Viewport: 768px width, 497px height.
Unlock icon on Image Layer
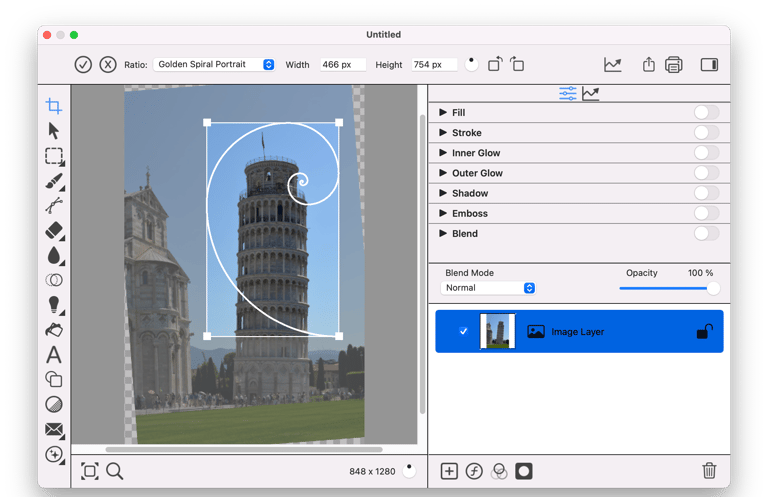click(x=704, y=331)
